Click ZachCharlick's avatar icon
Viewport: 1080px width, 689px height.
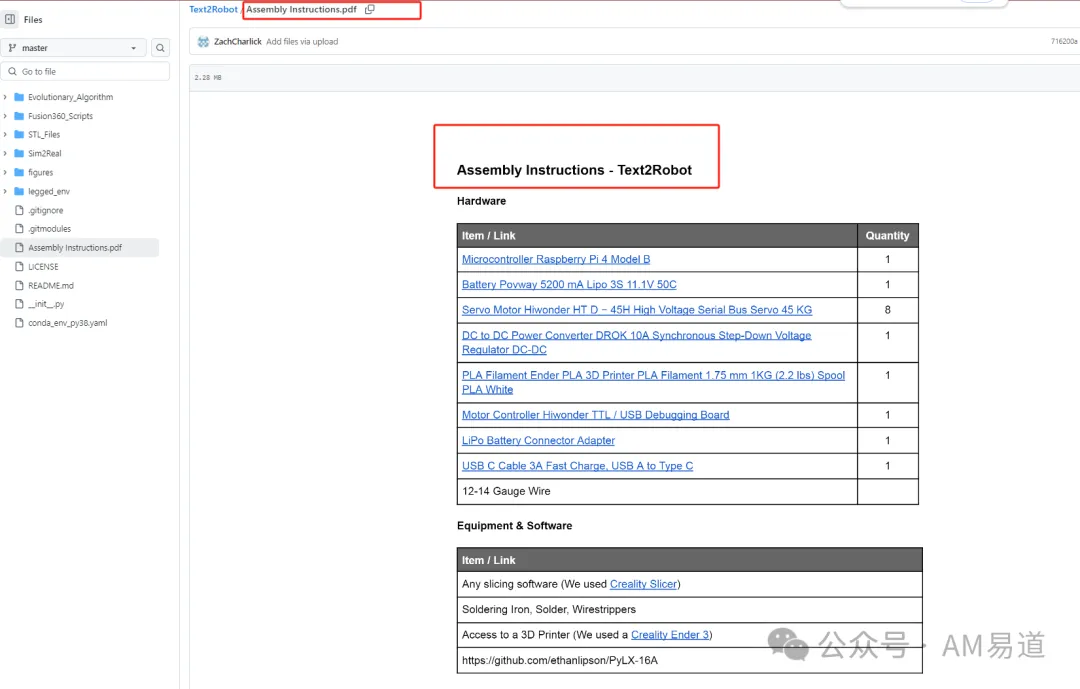coord(203,42)
